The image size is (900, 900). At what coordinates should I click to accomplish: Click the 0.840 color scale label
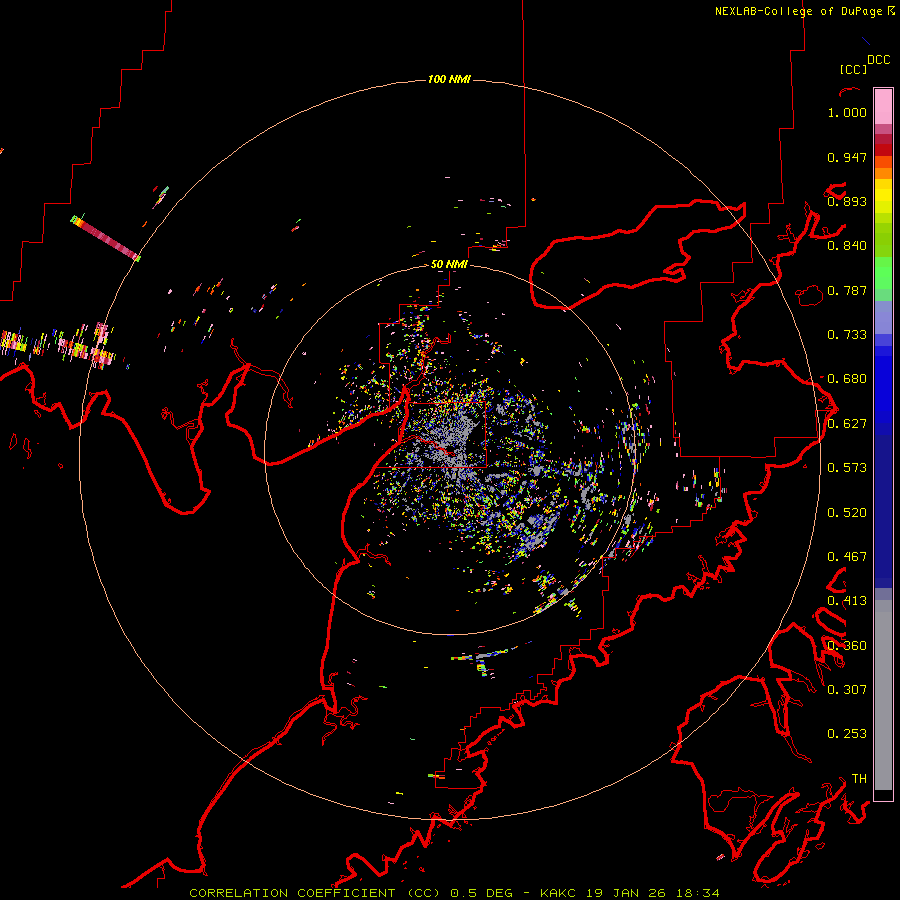[x=847, y=246]
